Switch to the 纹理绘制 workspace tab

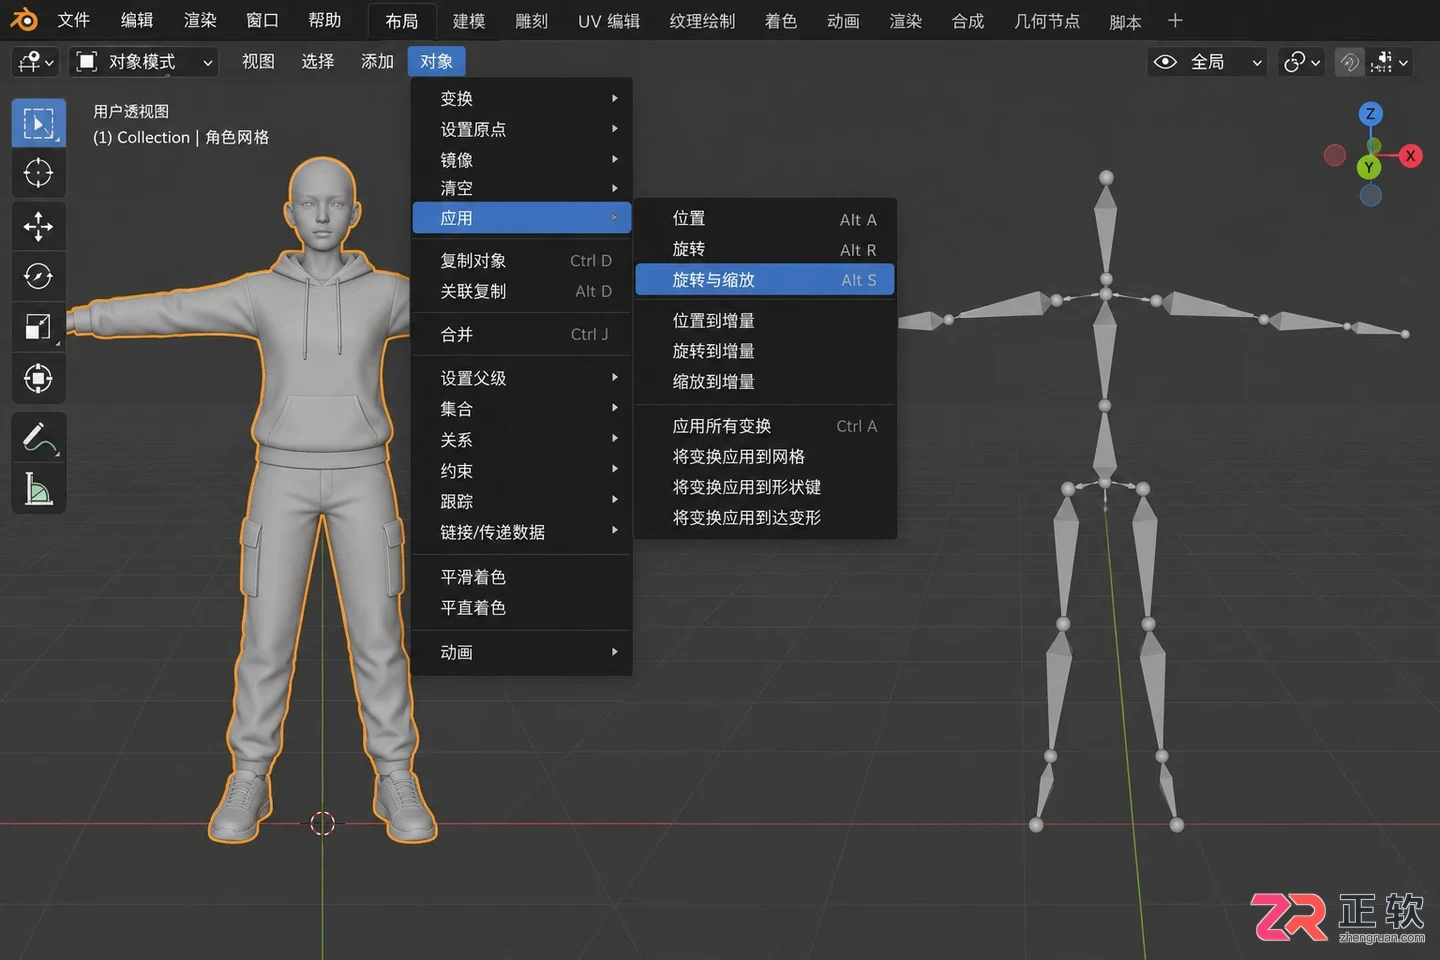[702, 21]
